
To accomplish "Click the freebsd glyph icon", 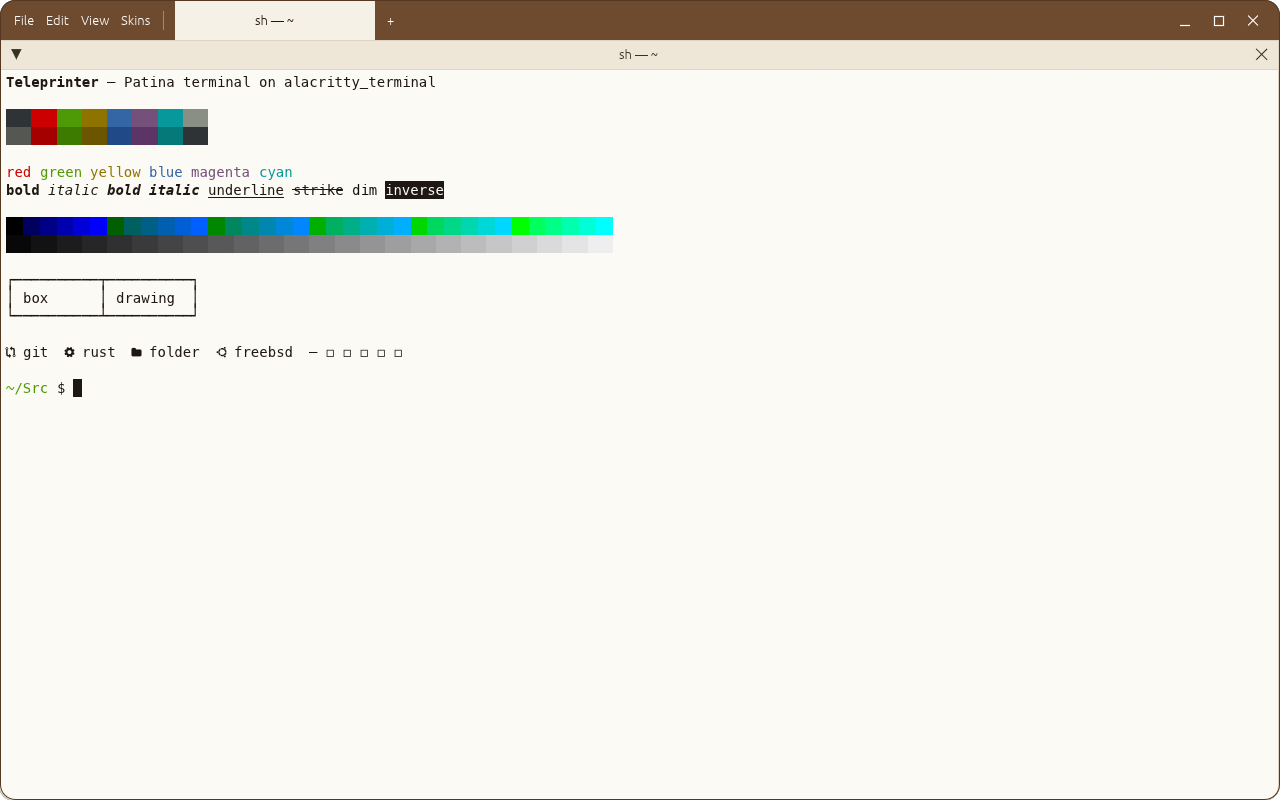I will (222, 352).
